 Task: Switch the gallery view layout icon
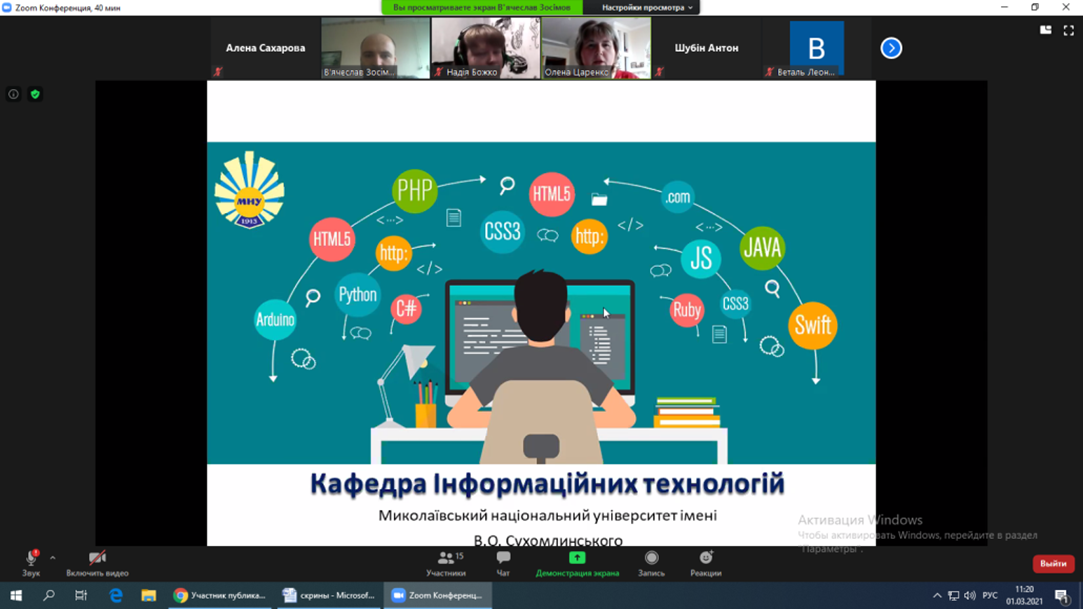tap(1046, 30)
